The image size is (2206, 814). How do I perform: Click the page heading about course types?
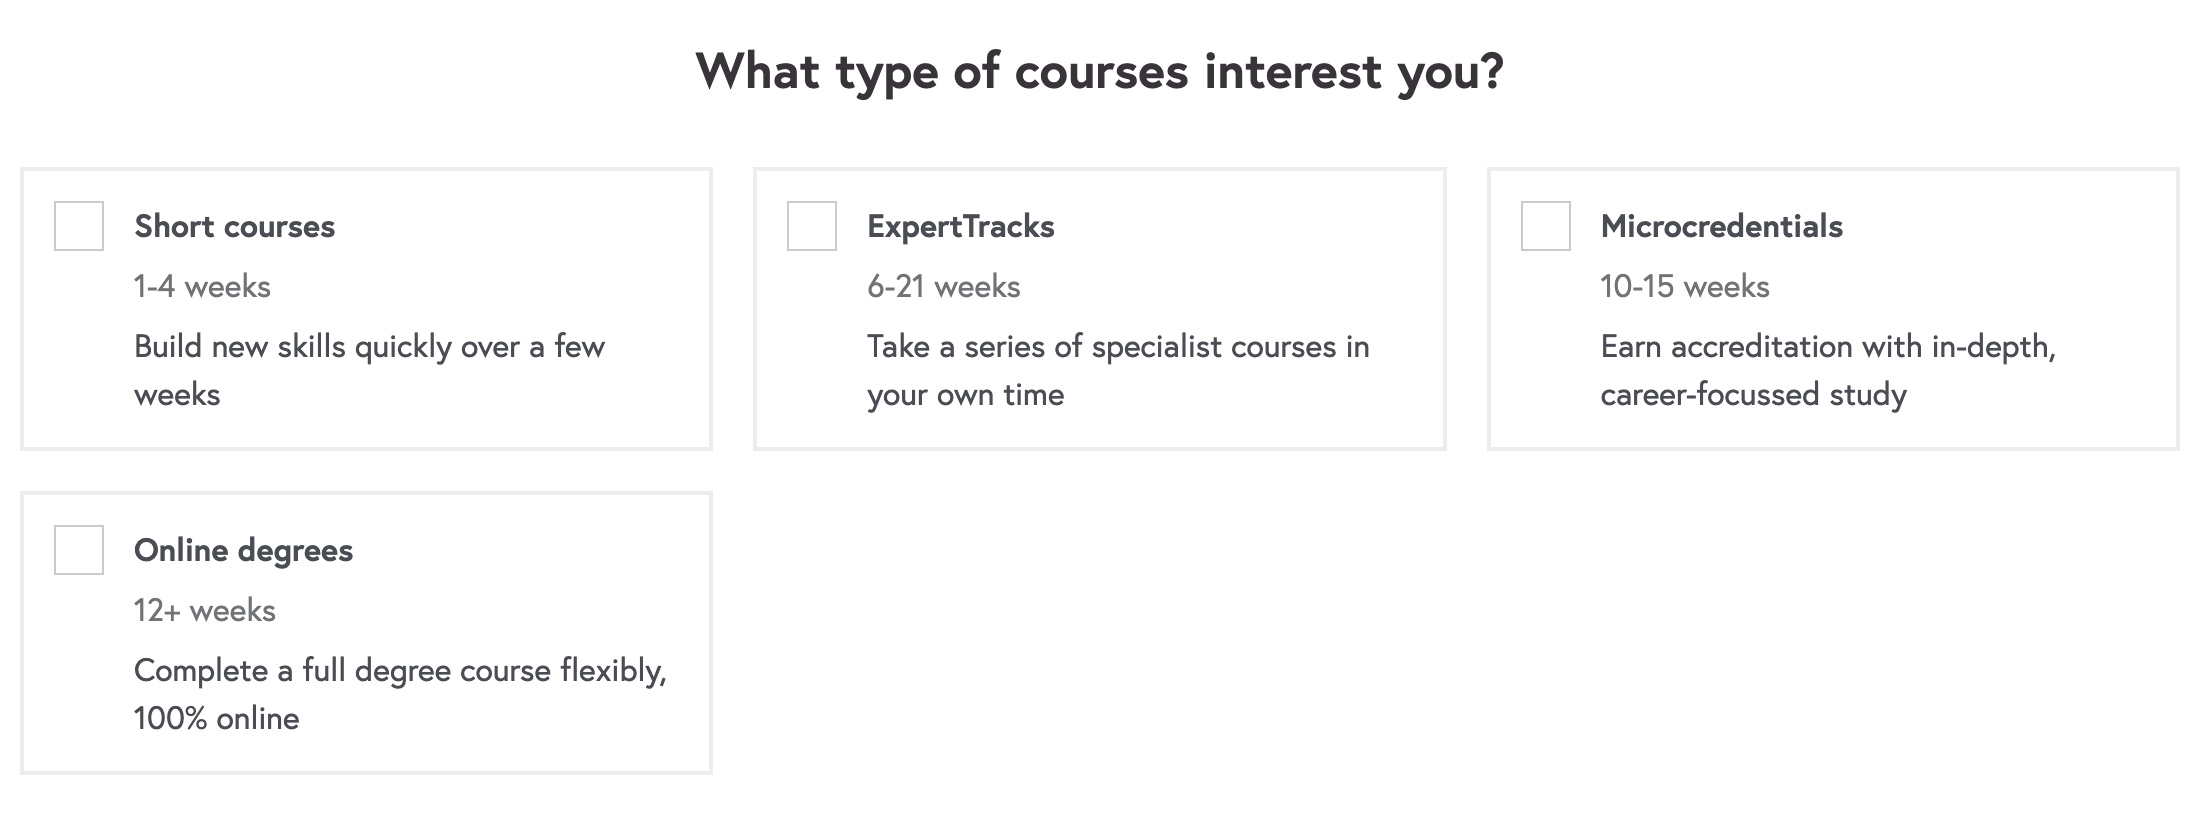[1102, 71]
